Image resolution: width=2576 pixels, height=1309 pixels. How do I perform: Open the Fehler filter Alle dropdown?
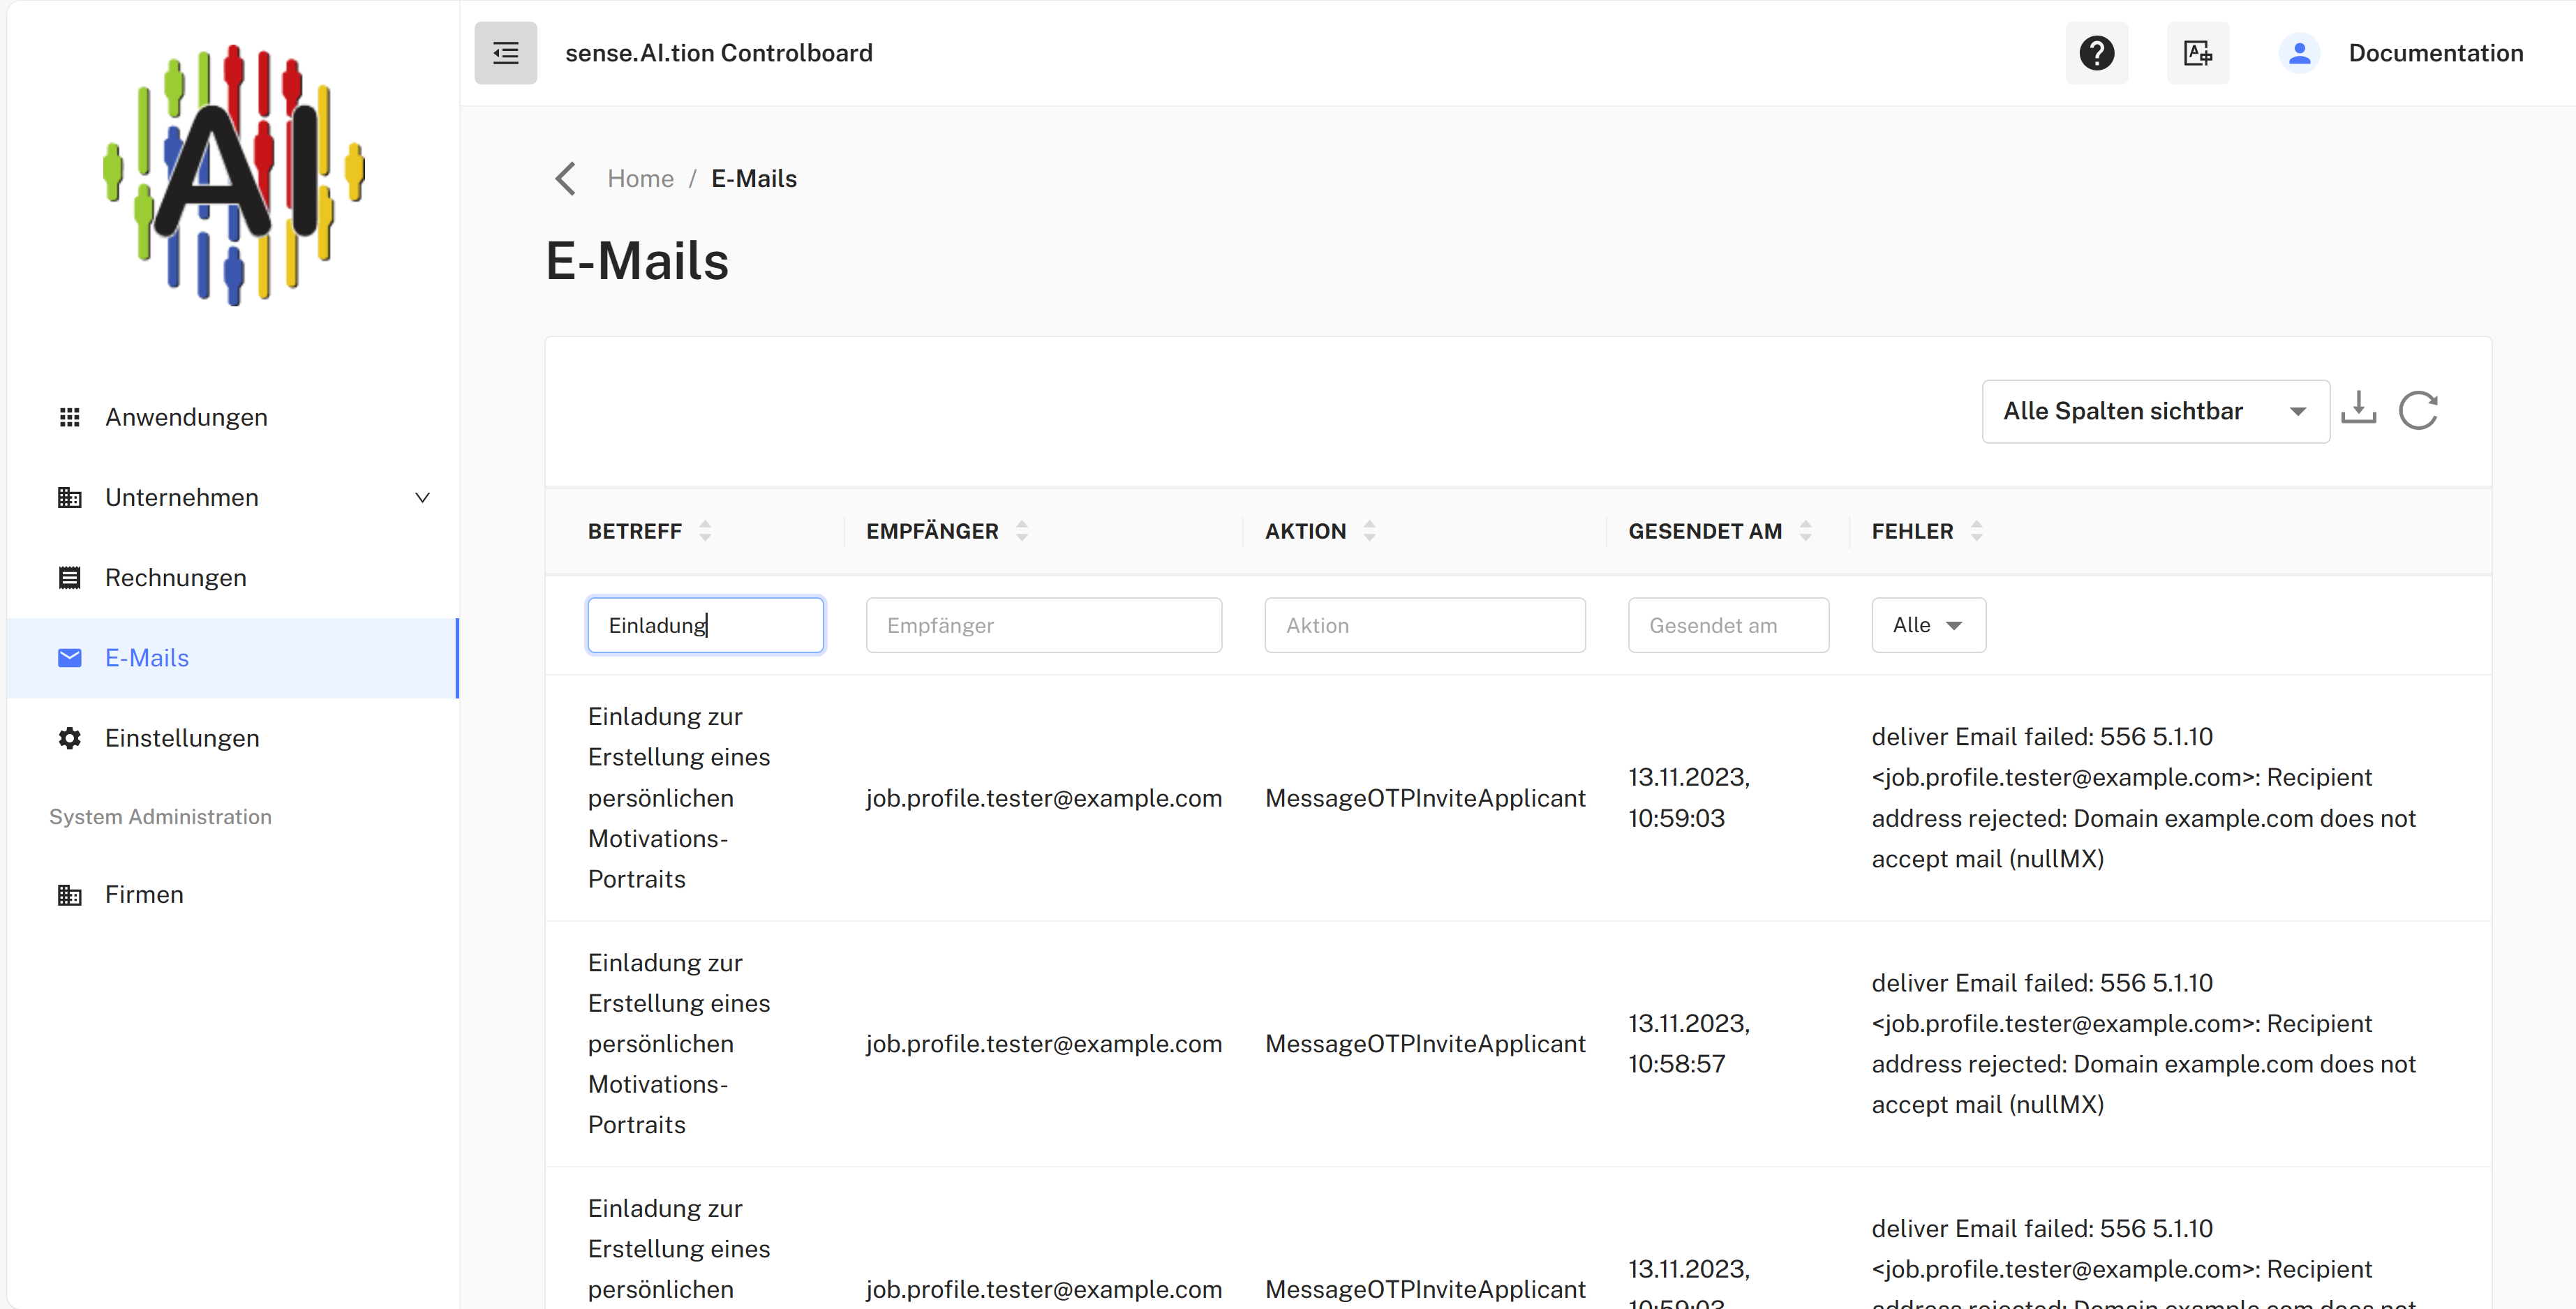(1928, 625)
